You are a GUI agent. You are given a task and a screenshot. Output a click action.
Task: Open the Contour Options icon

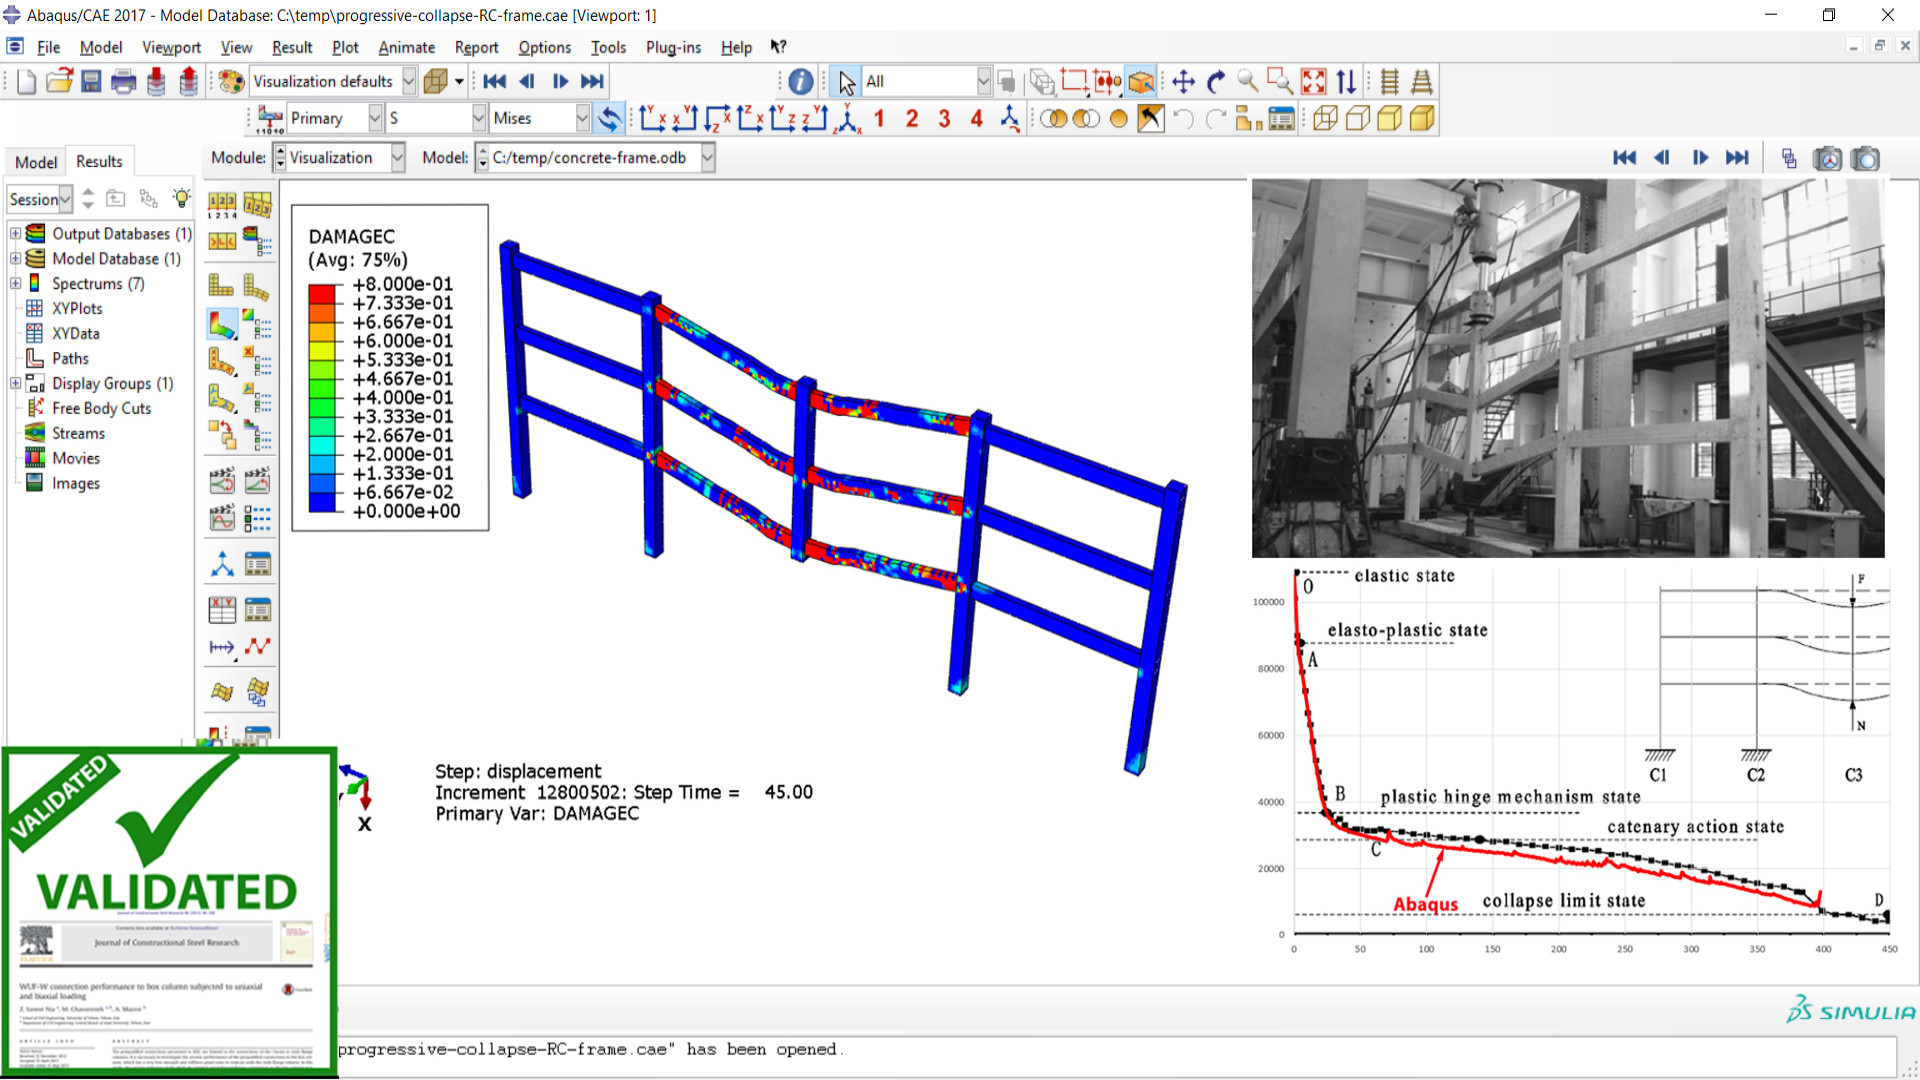tap(258, 324)
